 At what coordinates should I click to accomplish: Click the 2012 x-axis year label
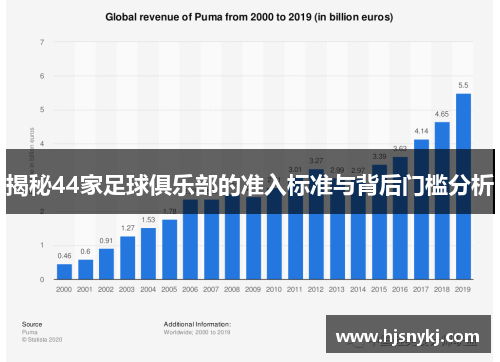point(316,289)
